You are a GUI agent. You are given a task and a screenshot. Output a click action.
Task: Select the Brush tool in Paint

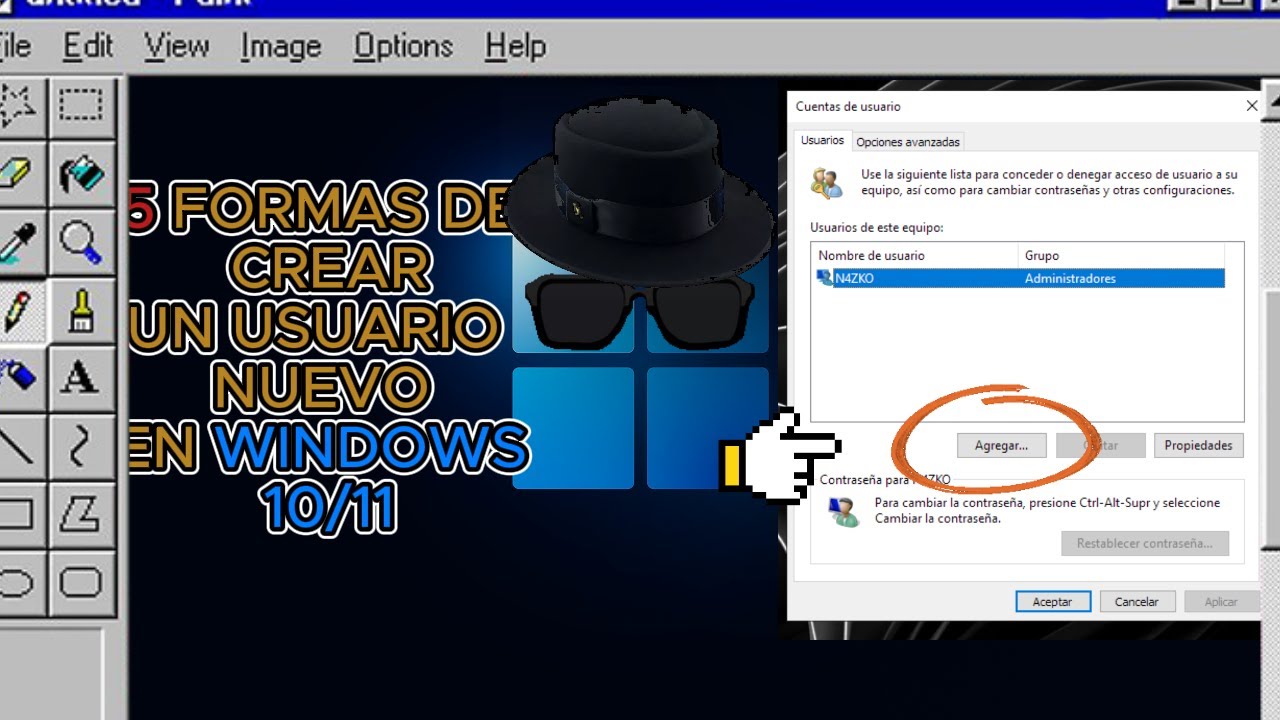click(x=82, y=310)
